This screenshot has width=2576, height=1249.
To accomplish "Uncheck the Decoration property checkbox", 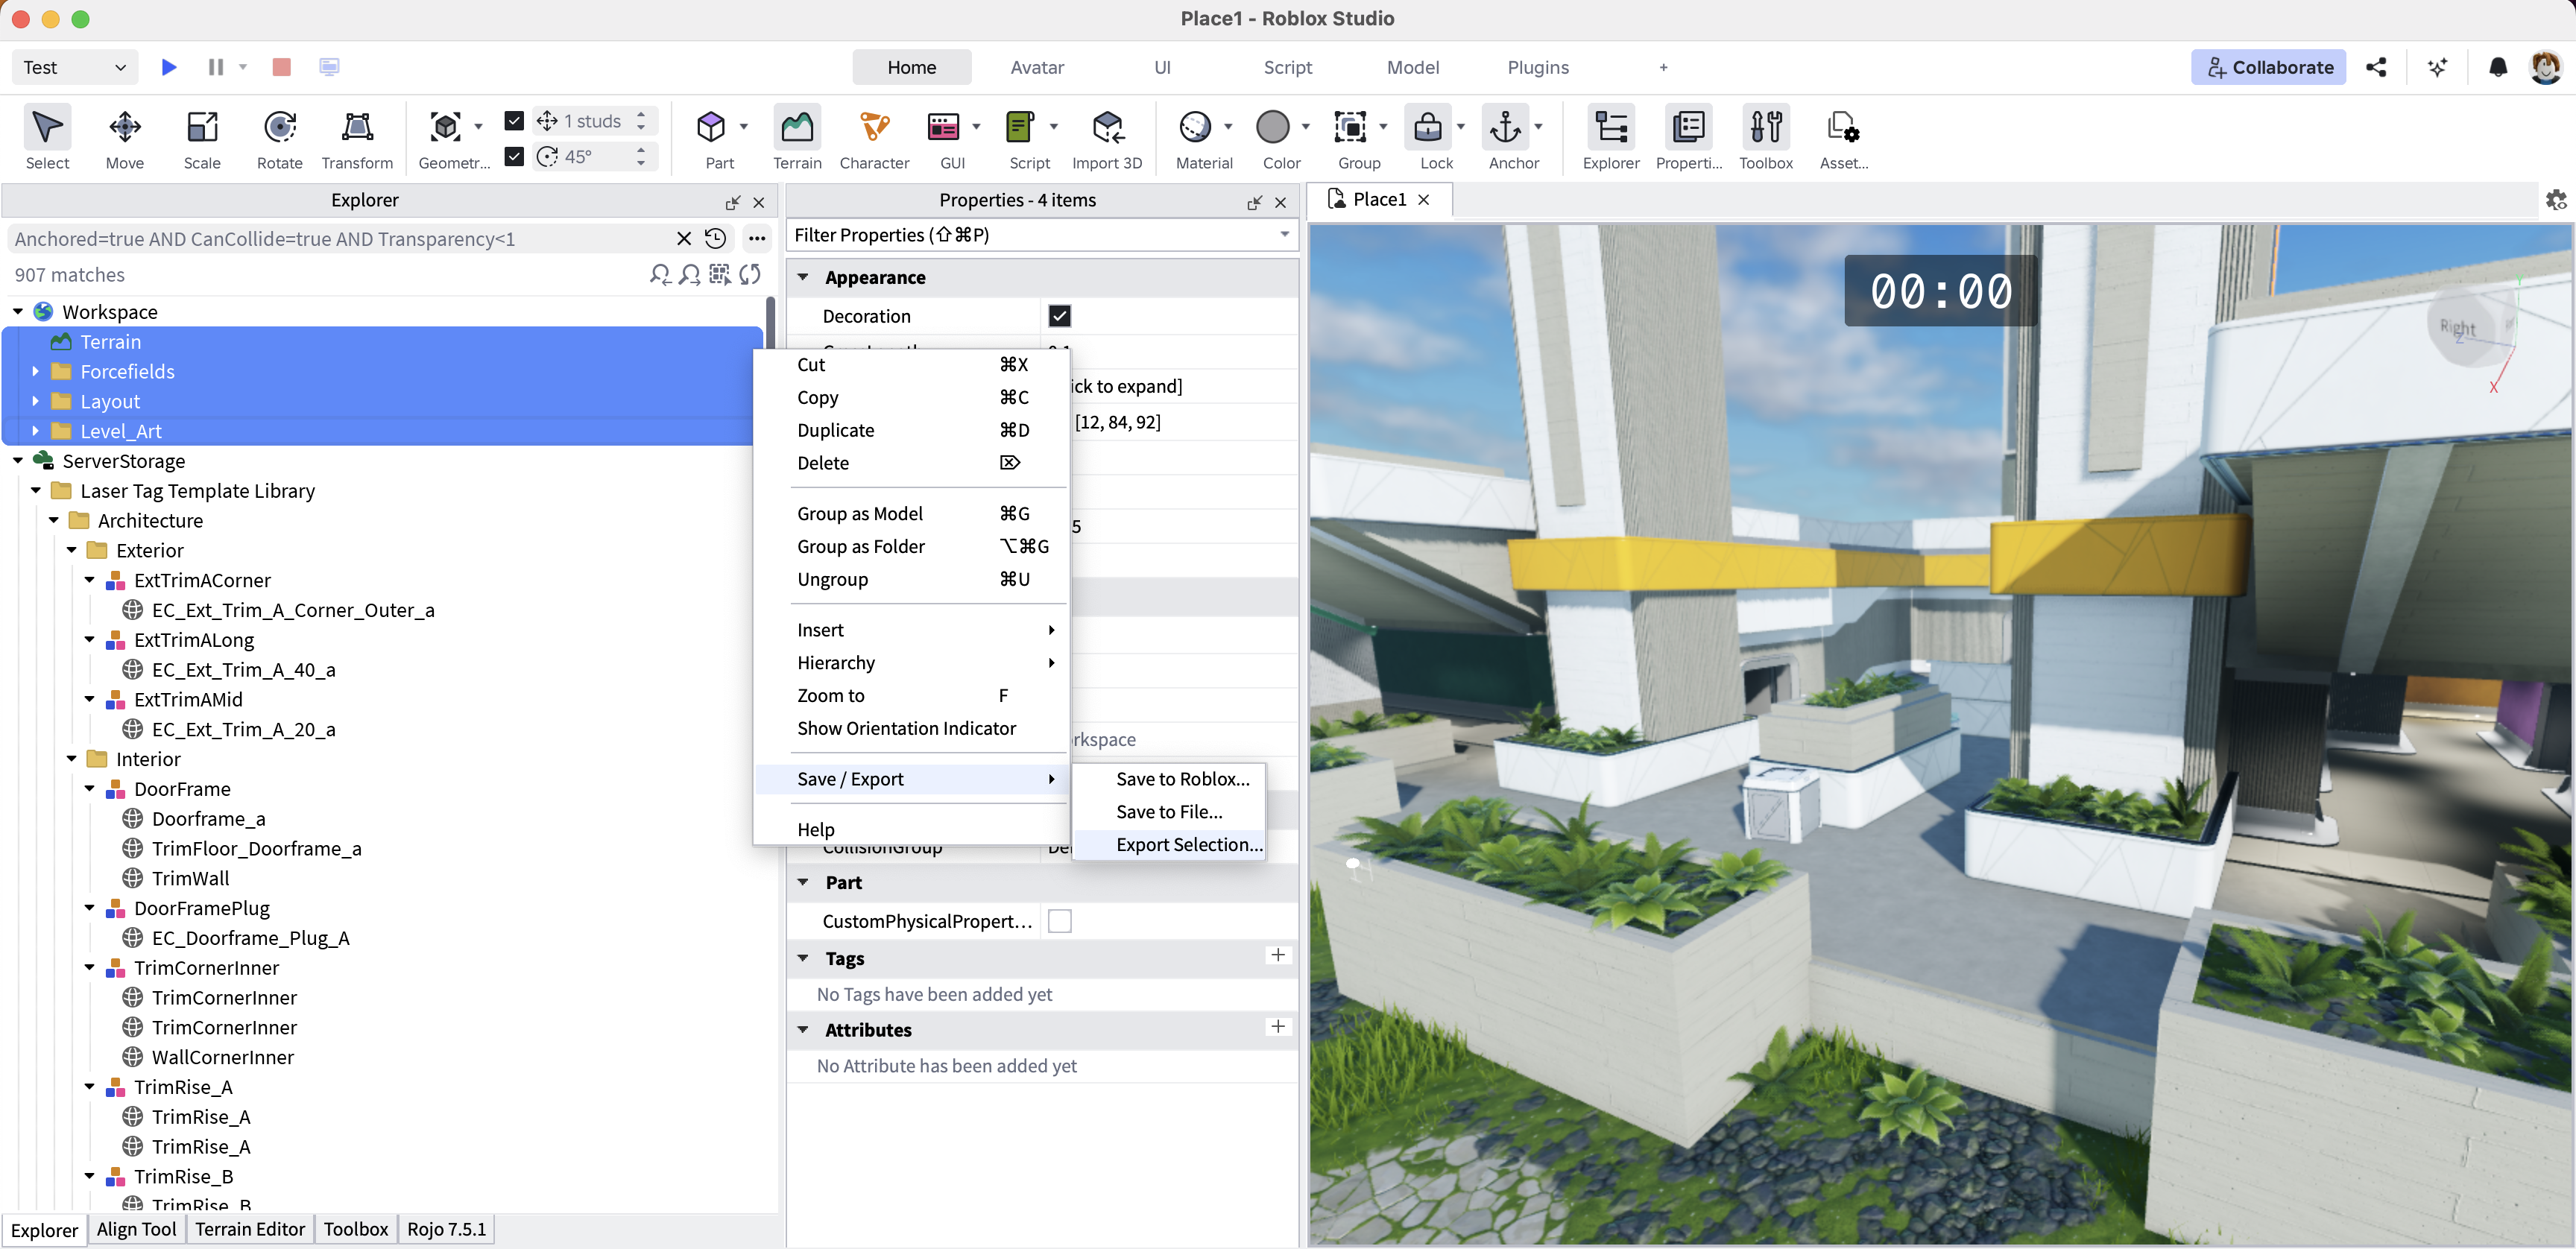I will pyautogui.click(x=1059, y=316).
